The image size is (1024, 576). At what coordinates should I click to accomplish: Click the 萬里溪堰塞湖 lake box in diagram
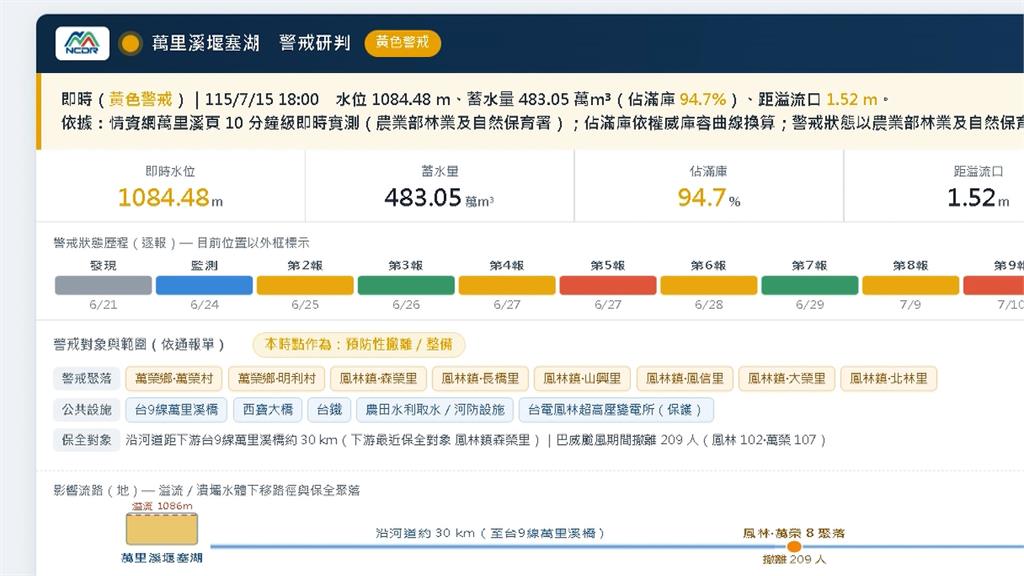click(161, 528)
